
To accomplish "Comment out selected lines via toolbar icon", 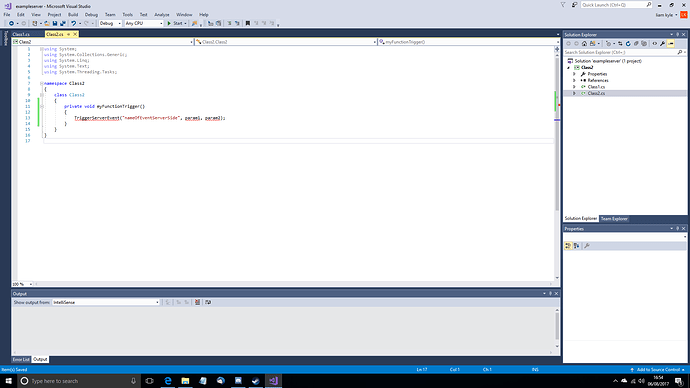I will [229, 23].
